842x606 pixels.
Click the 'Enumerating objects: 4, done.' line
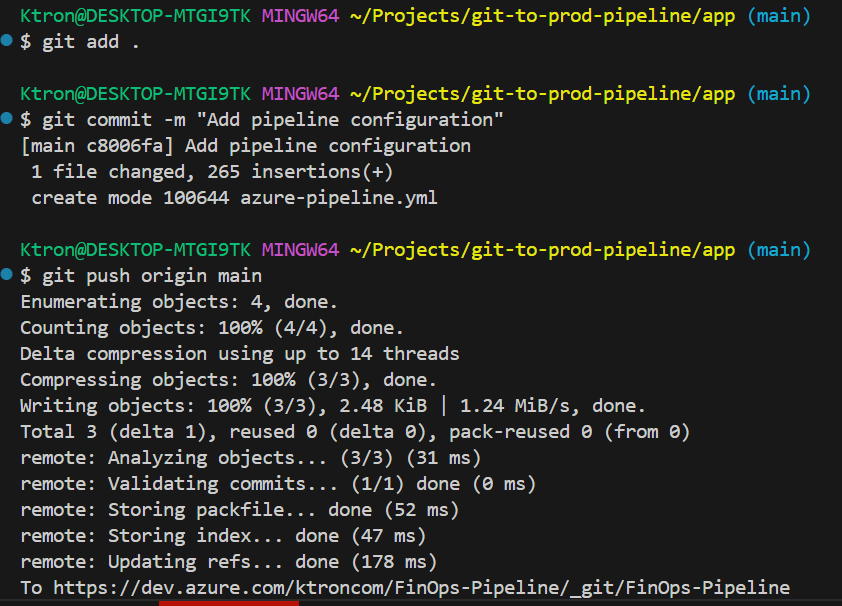point(179,301)
